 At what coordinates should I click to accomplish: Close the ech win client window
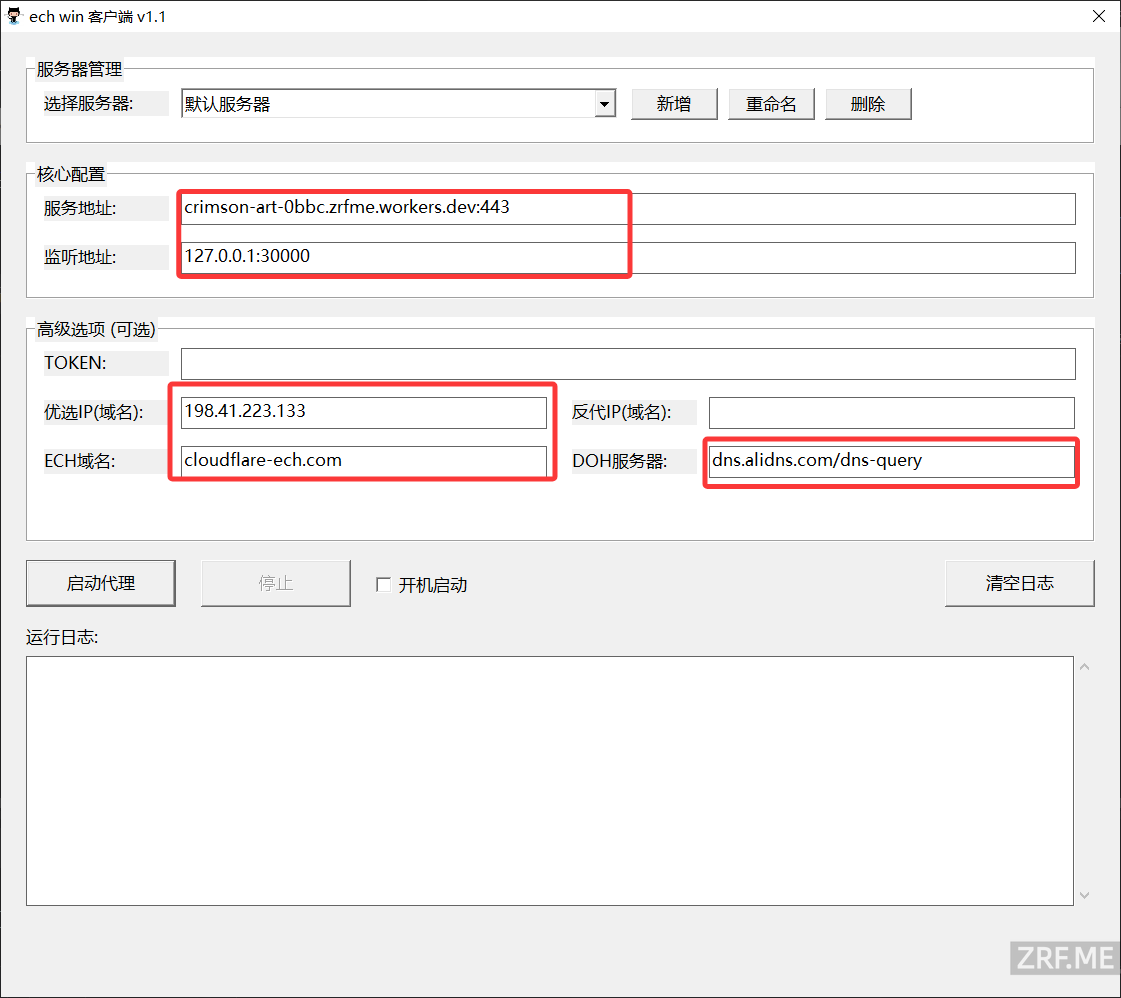point(1099,16)
